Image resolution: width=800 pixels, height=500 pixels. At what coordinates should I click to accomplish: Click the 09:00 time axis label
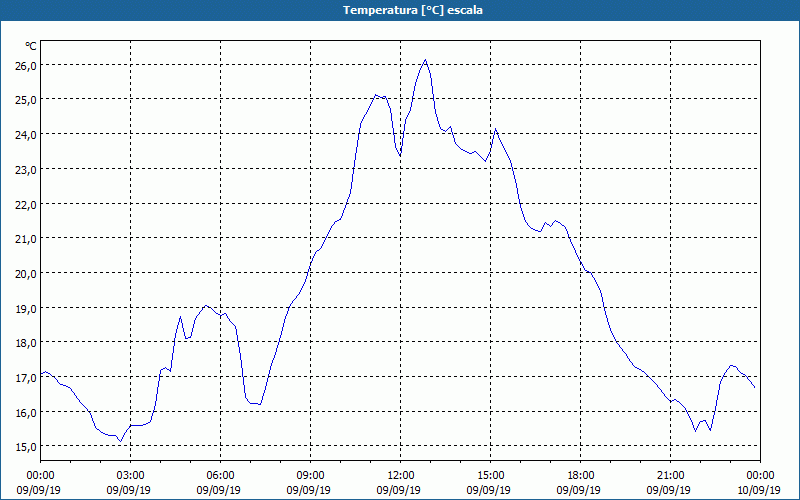310,476
